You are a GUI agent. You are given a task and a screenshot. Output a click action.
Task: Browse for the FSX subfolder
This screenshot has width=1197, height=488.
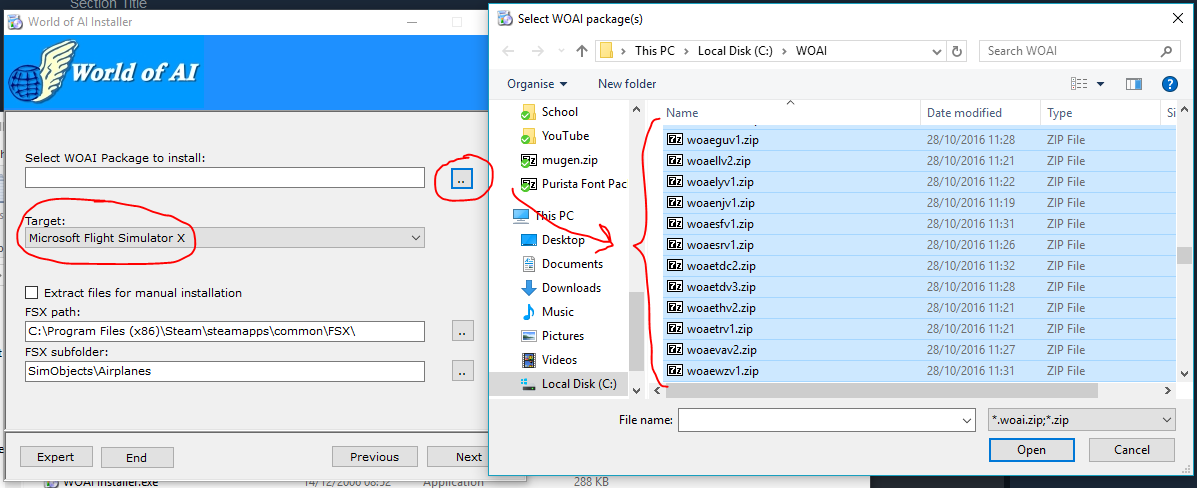click(x=463, y=371)
